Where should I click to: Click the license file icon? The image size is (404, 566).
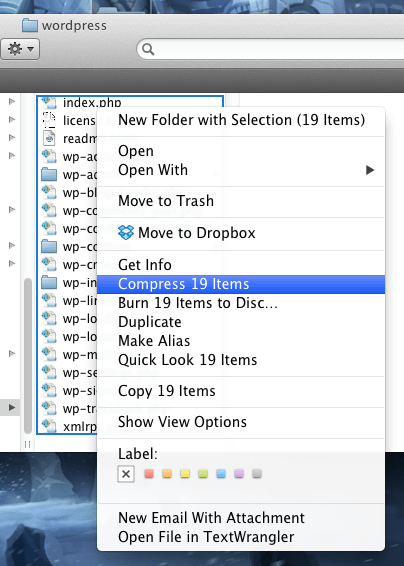[x=49, y=120]
